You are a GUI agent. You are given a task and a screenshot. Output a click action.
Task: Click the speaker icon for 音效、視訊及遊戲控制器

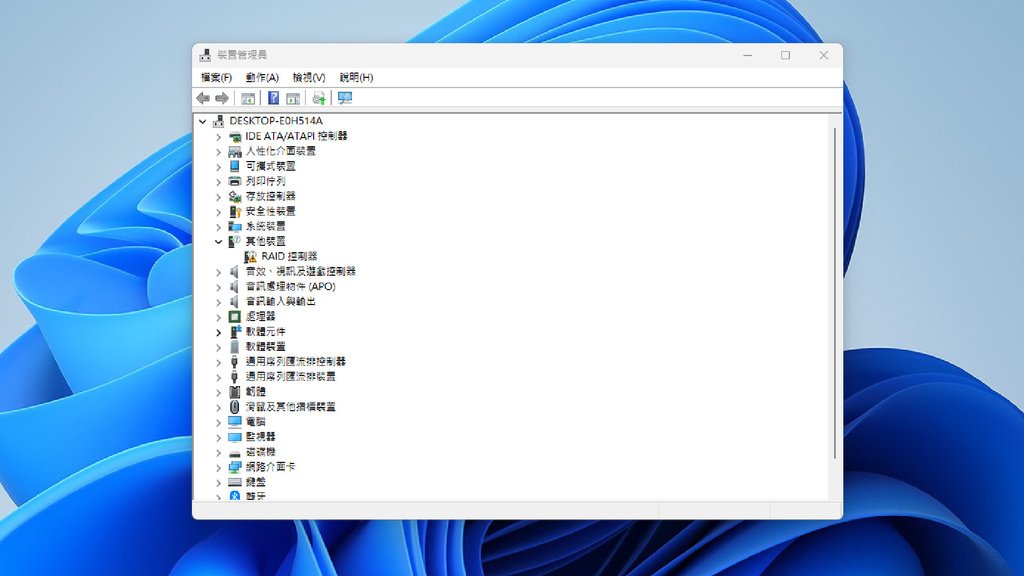[234, 271]
